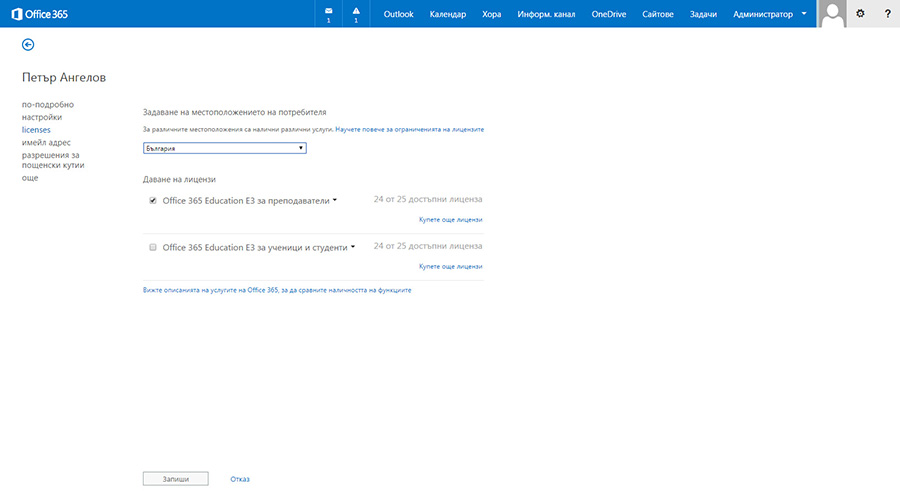Image resolution: width=900 pixels, height=491 pixels.
Task: Expand the за преподаватели license details arrow
Action: pyautogui.click(x=335, y=200)
